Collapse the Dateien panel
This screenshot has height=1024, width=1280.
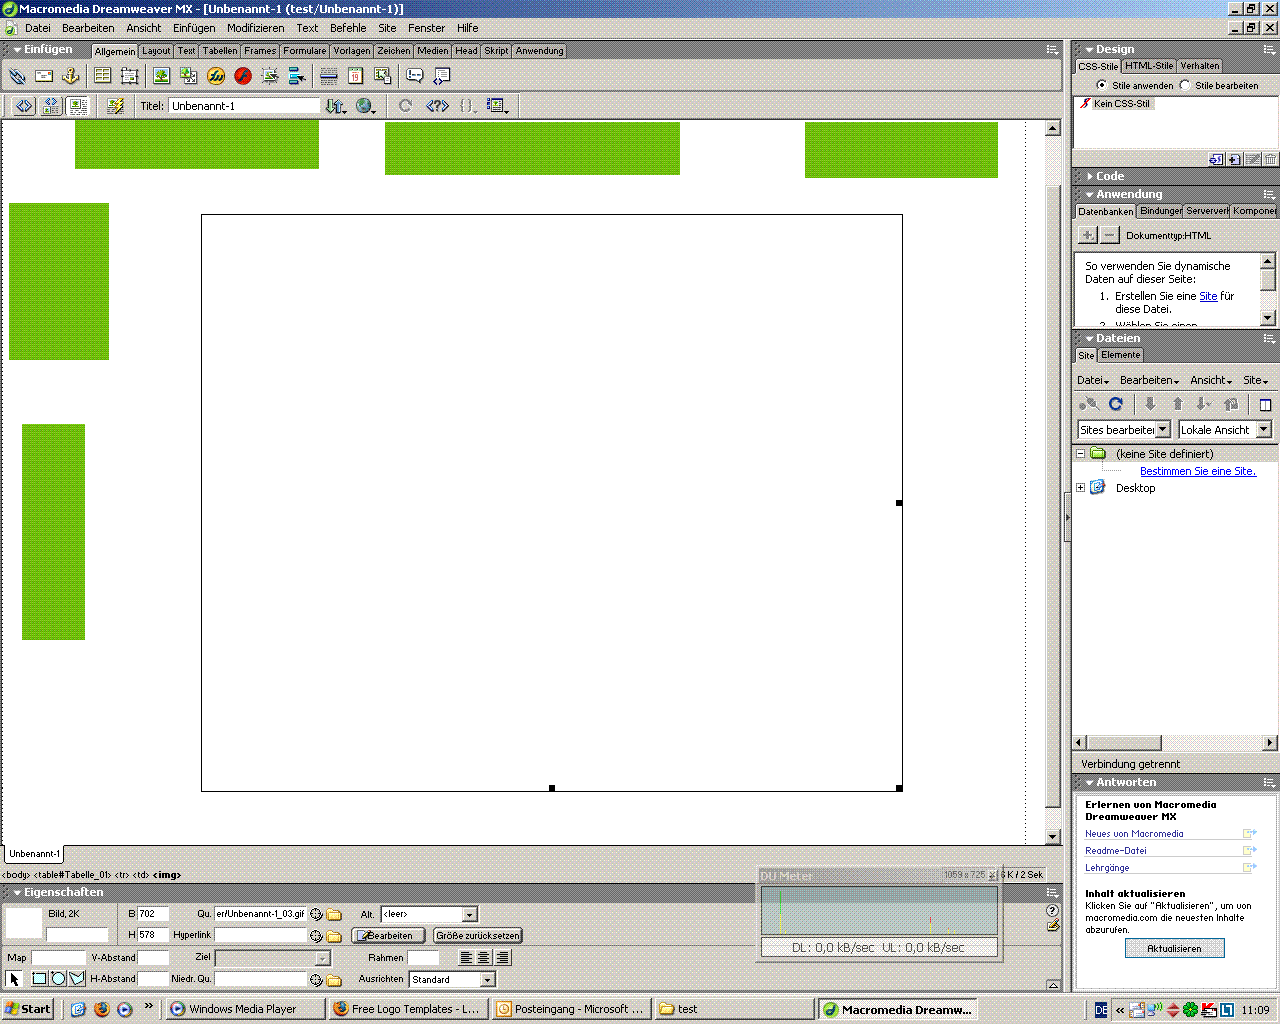coord(1090,338)
